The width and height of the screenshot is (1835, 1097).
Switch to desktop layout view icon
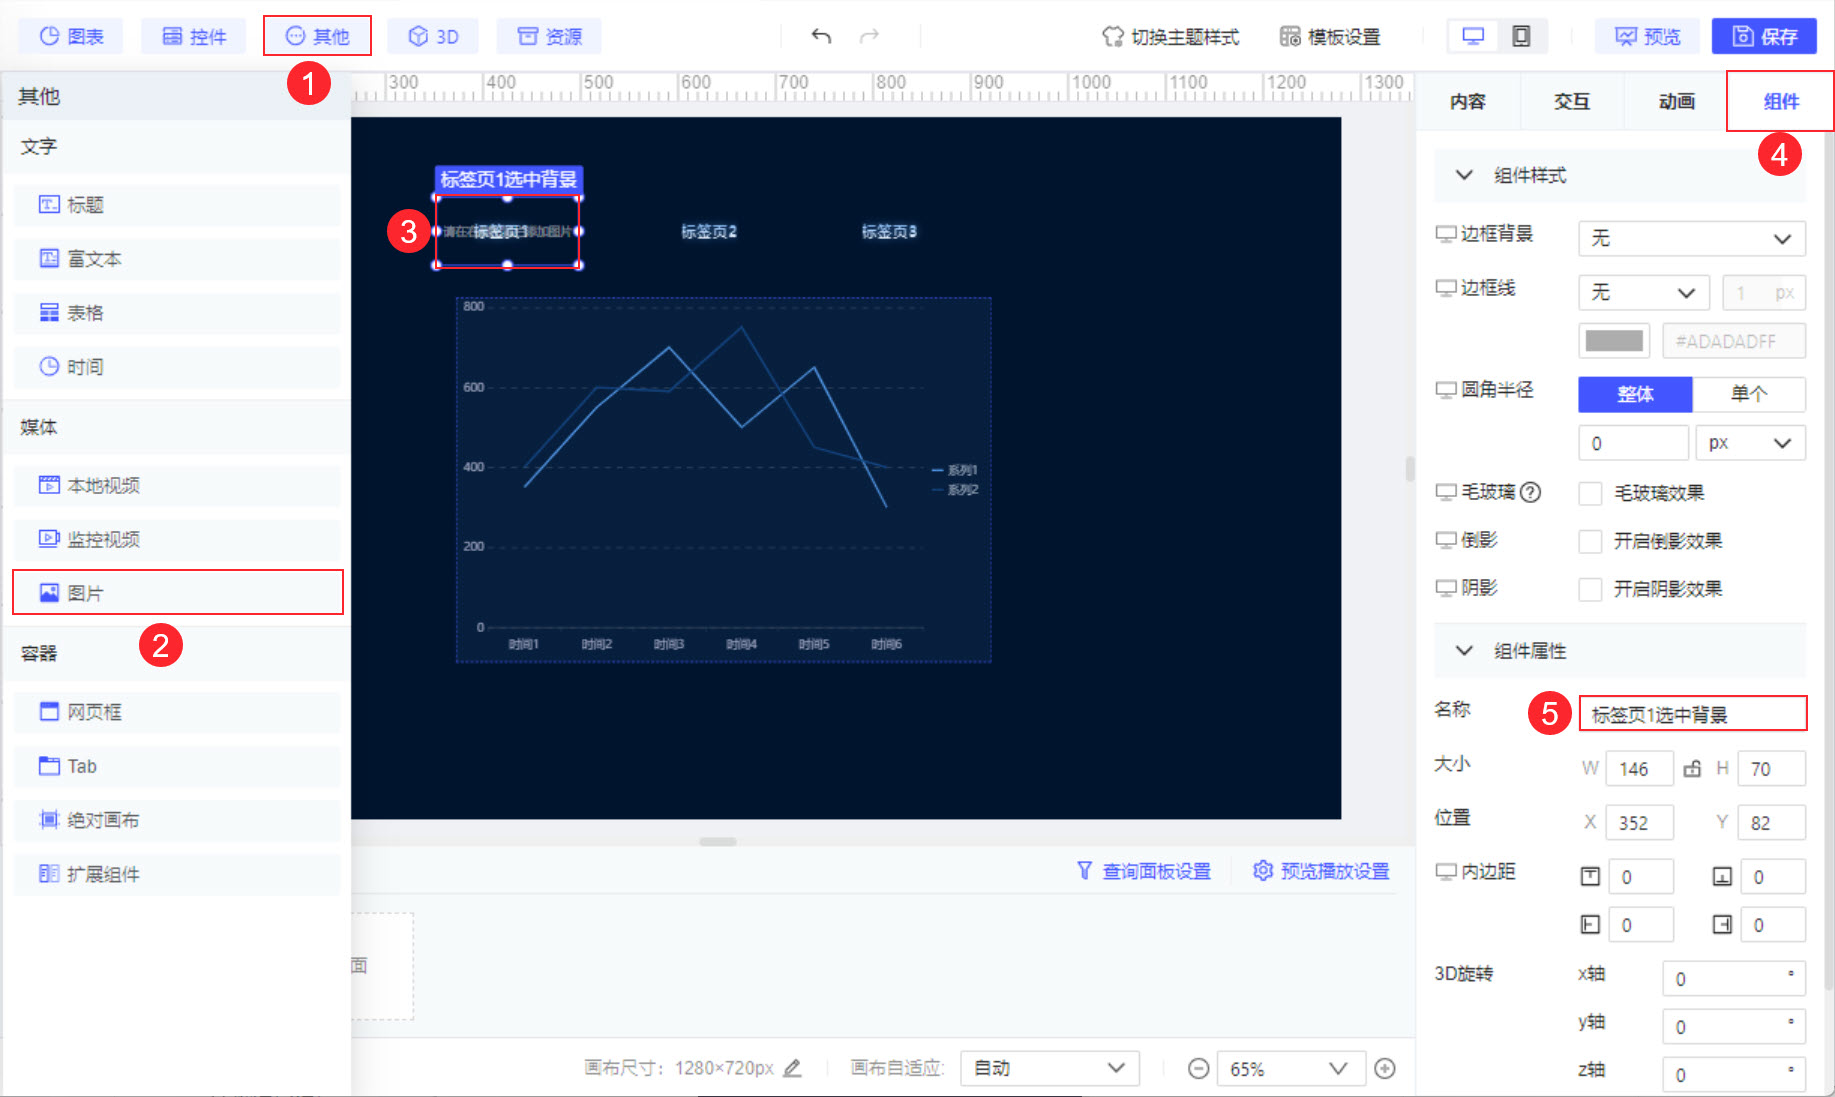(1473, 37)
